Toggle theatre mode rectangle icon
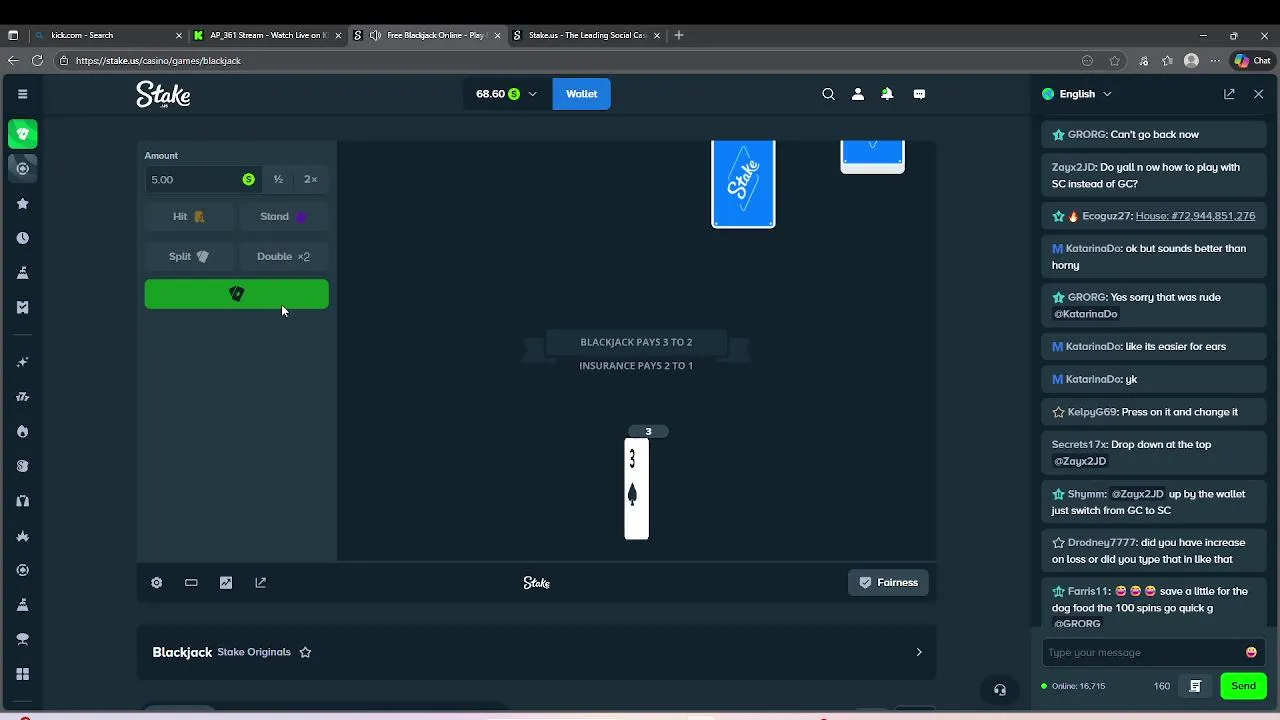 191,582
